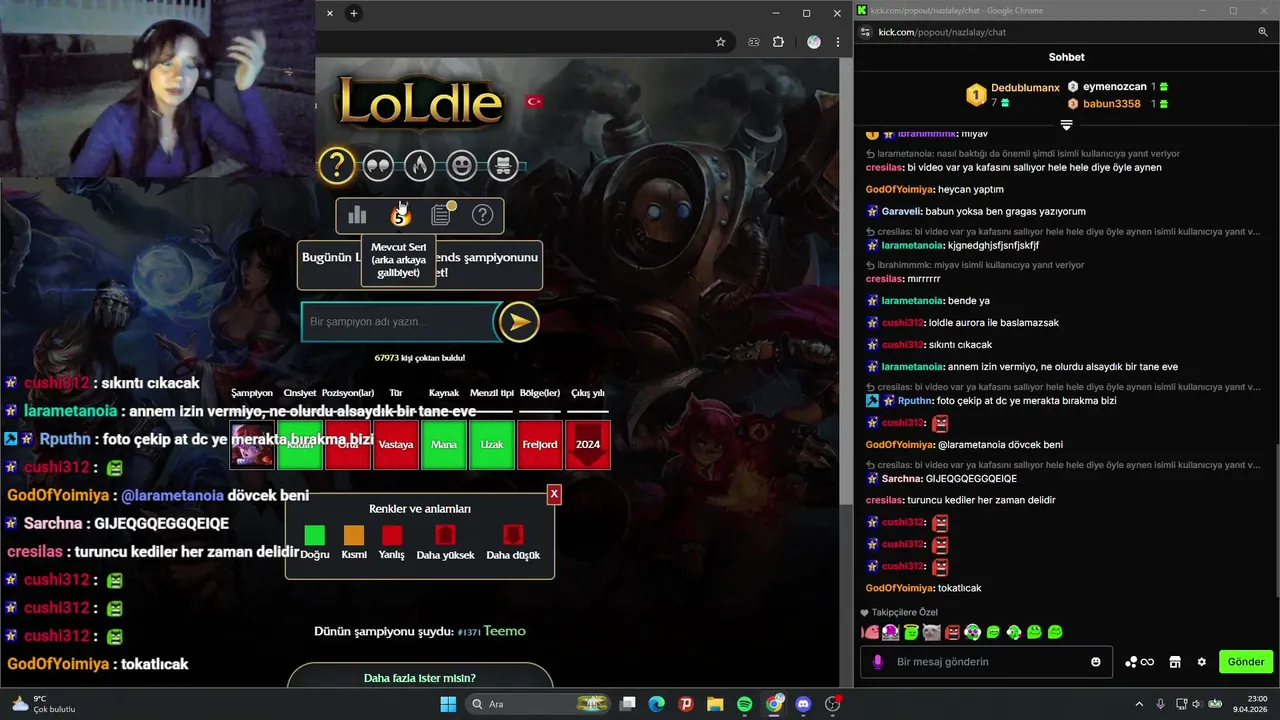The height and width of the screenshot is (720, 1280).
Task: Click the Daha fazla ister misin button
Action: (x=420, y=678)
